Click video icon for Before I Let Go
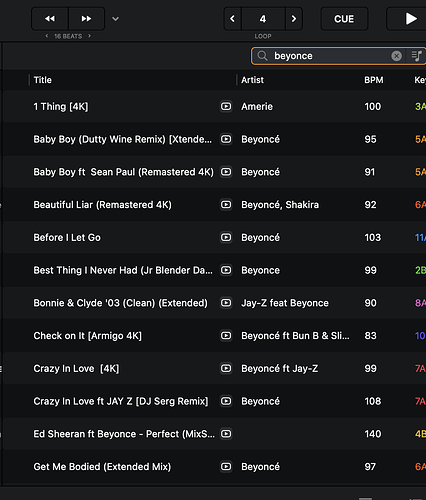The width and height of the screenshot is (426, 500). pyautogui.click(x=226, y=237)
